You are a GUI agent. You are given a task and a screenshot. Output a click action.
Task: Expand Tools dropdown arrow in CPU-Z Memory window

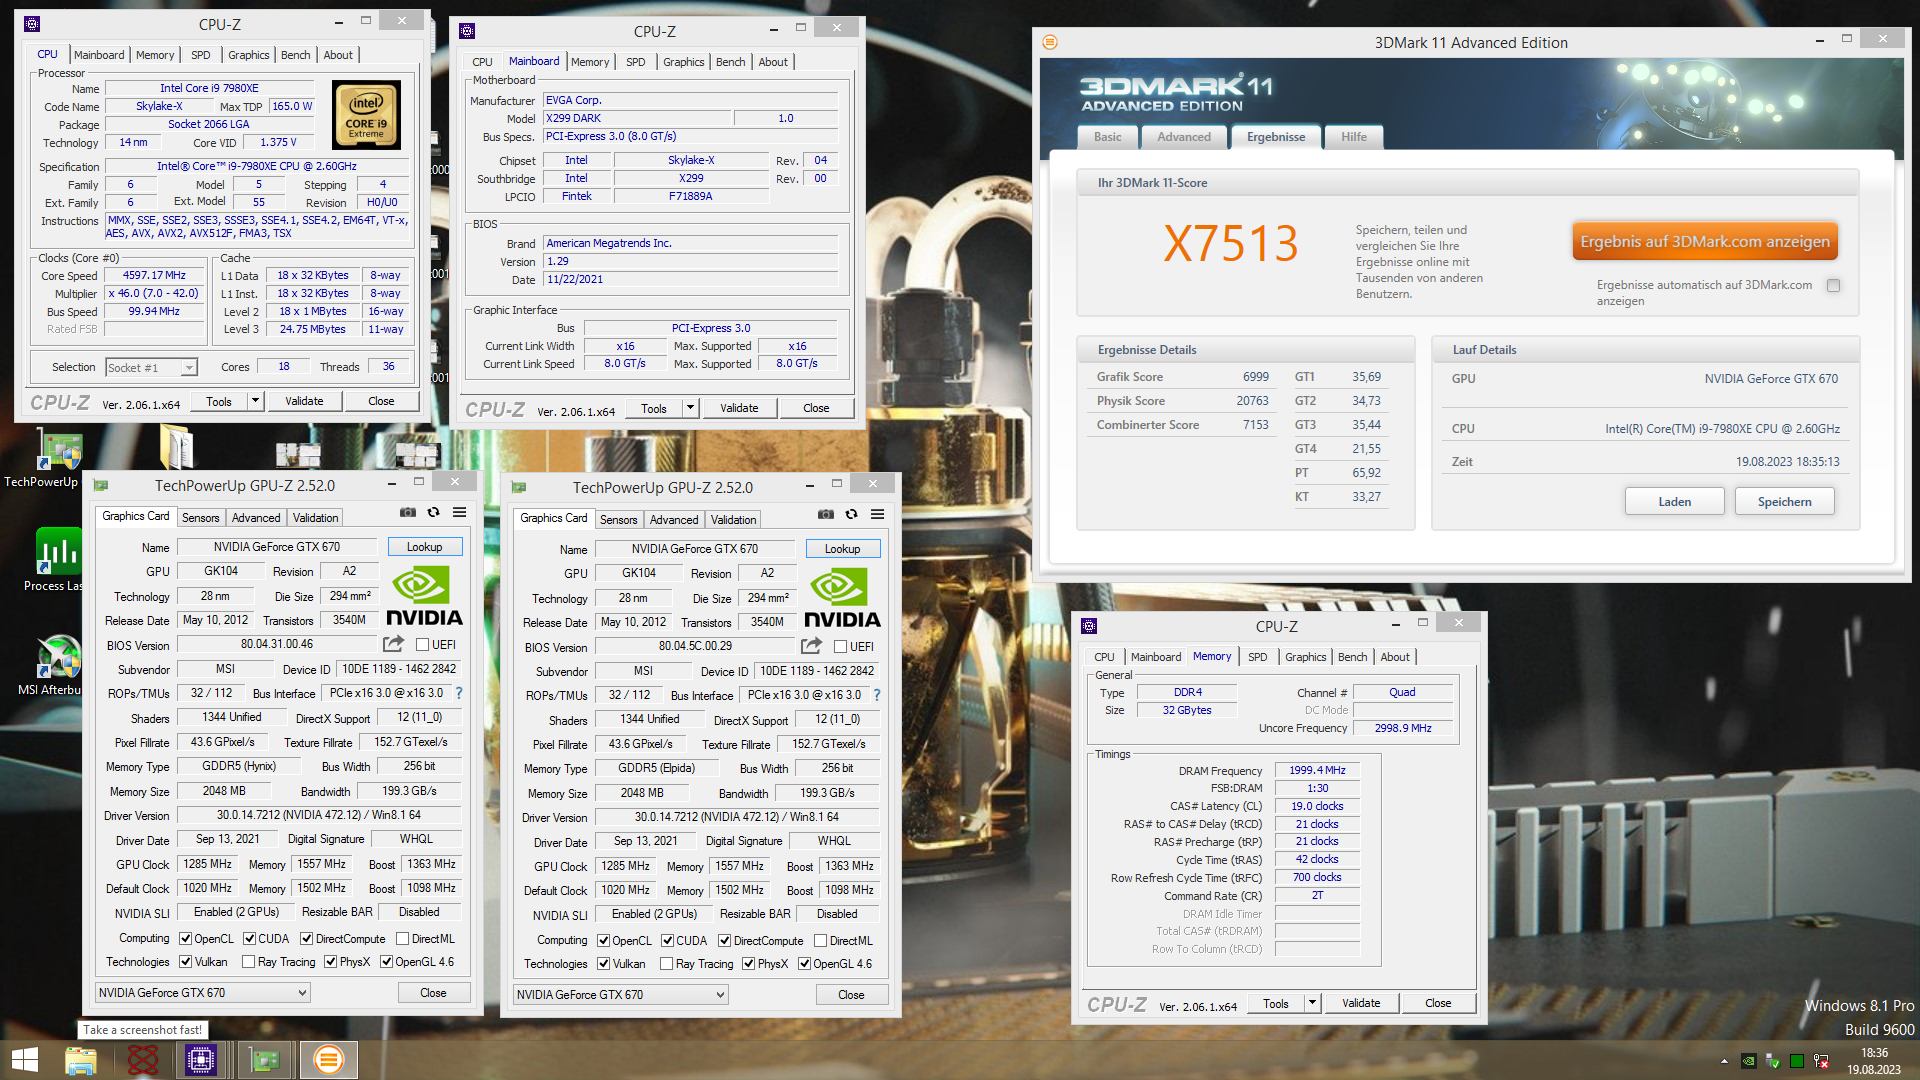tap(1312, 1003)
